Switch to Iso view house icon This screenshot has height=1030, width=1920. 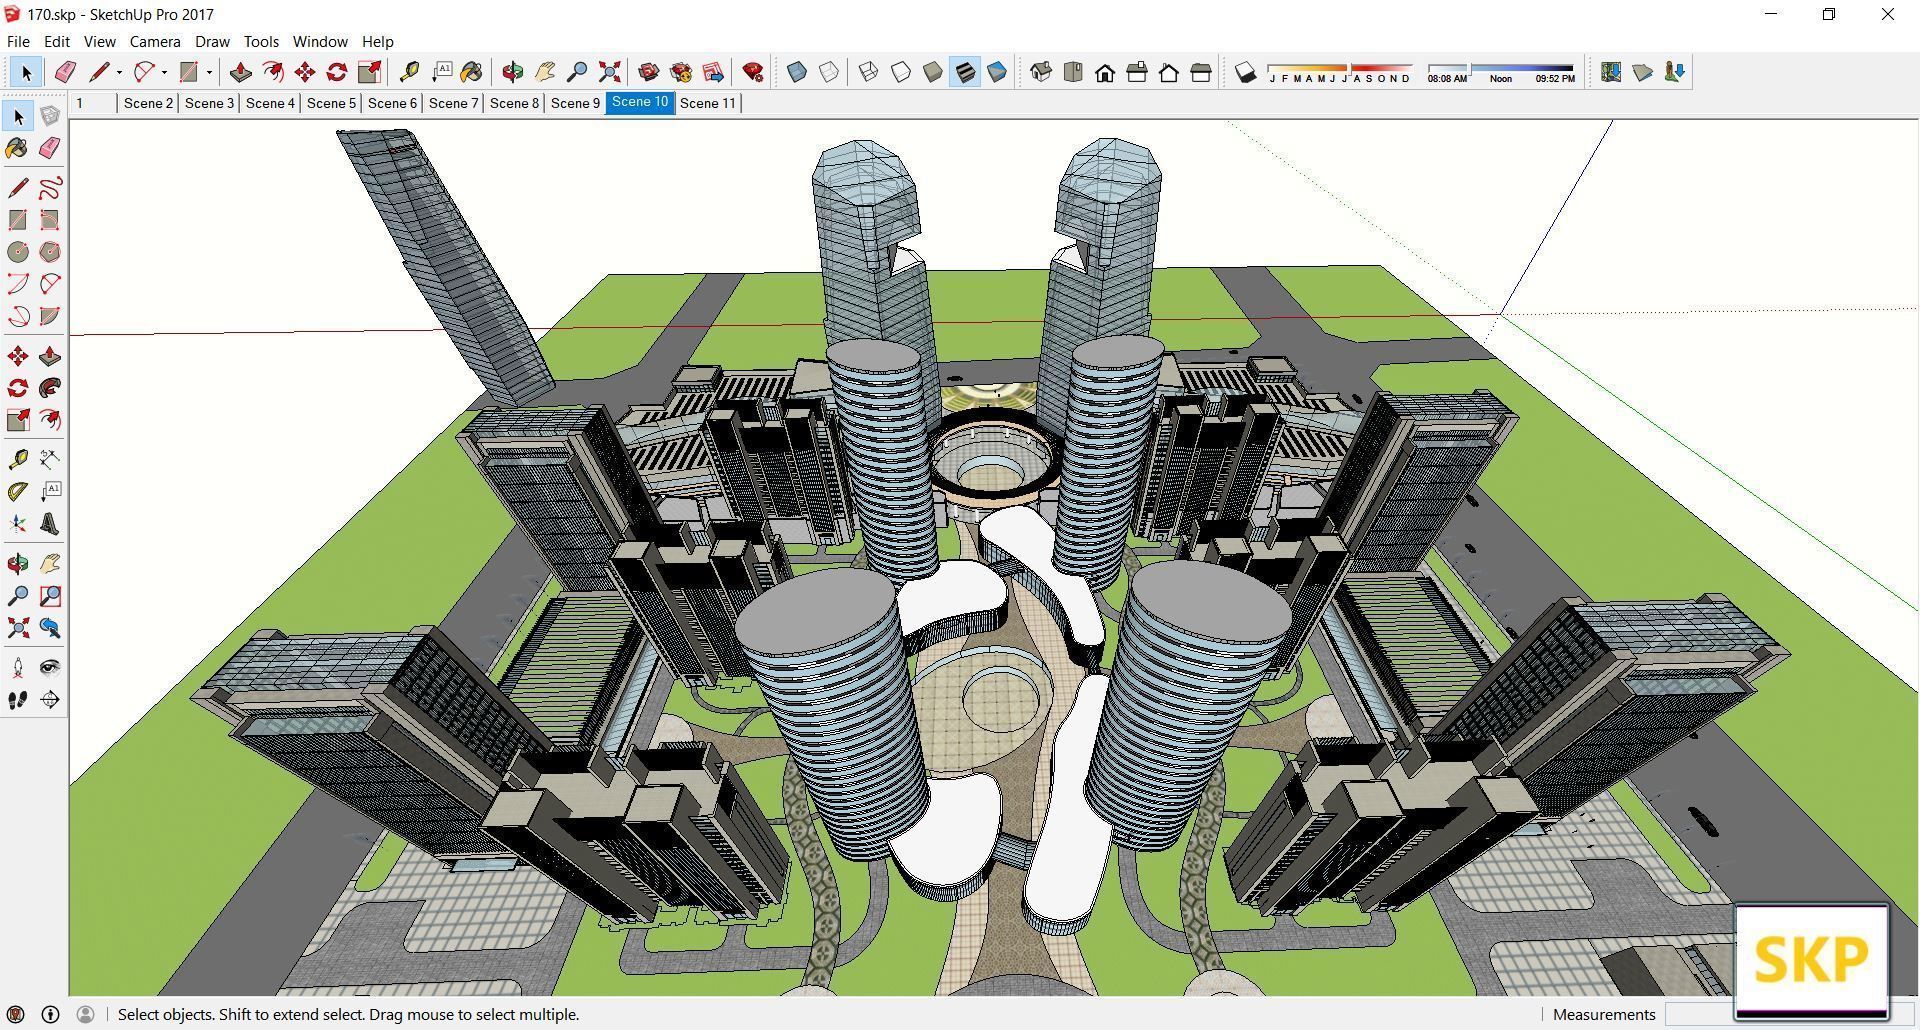(x=1040, y=72)
